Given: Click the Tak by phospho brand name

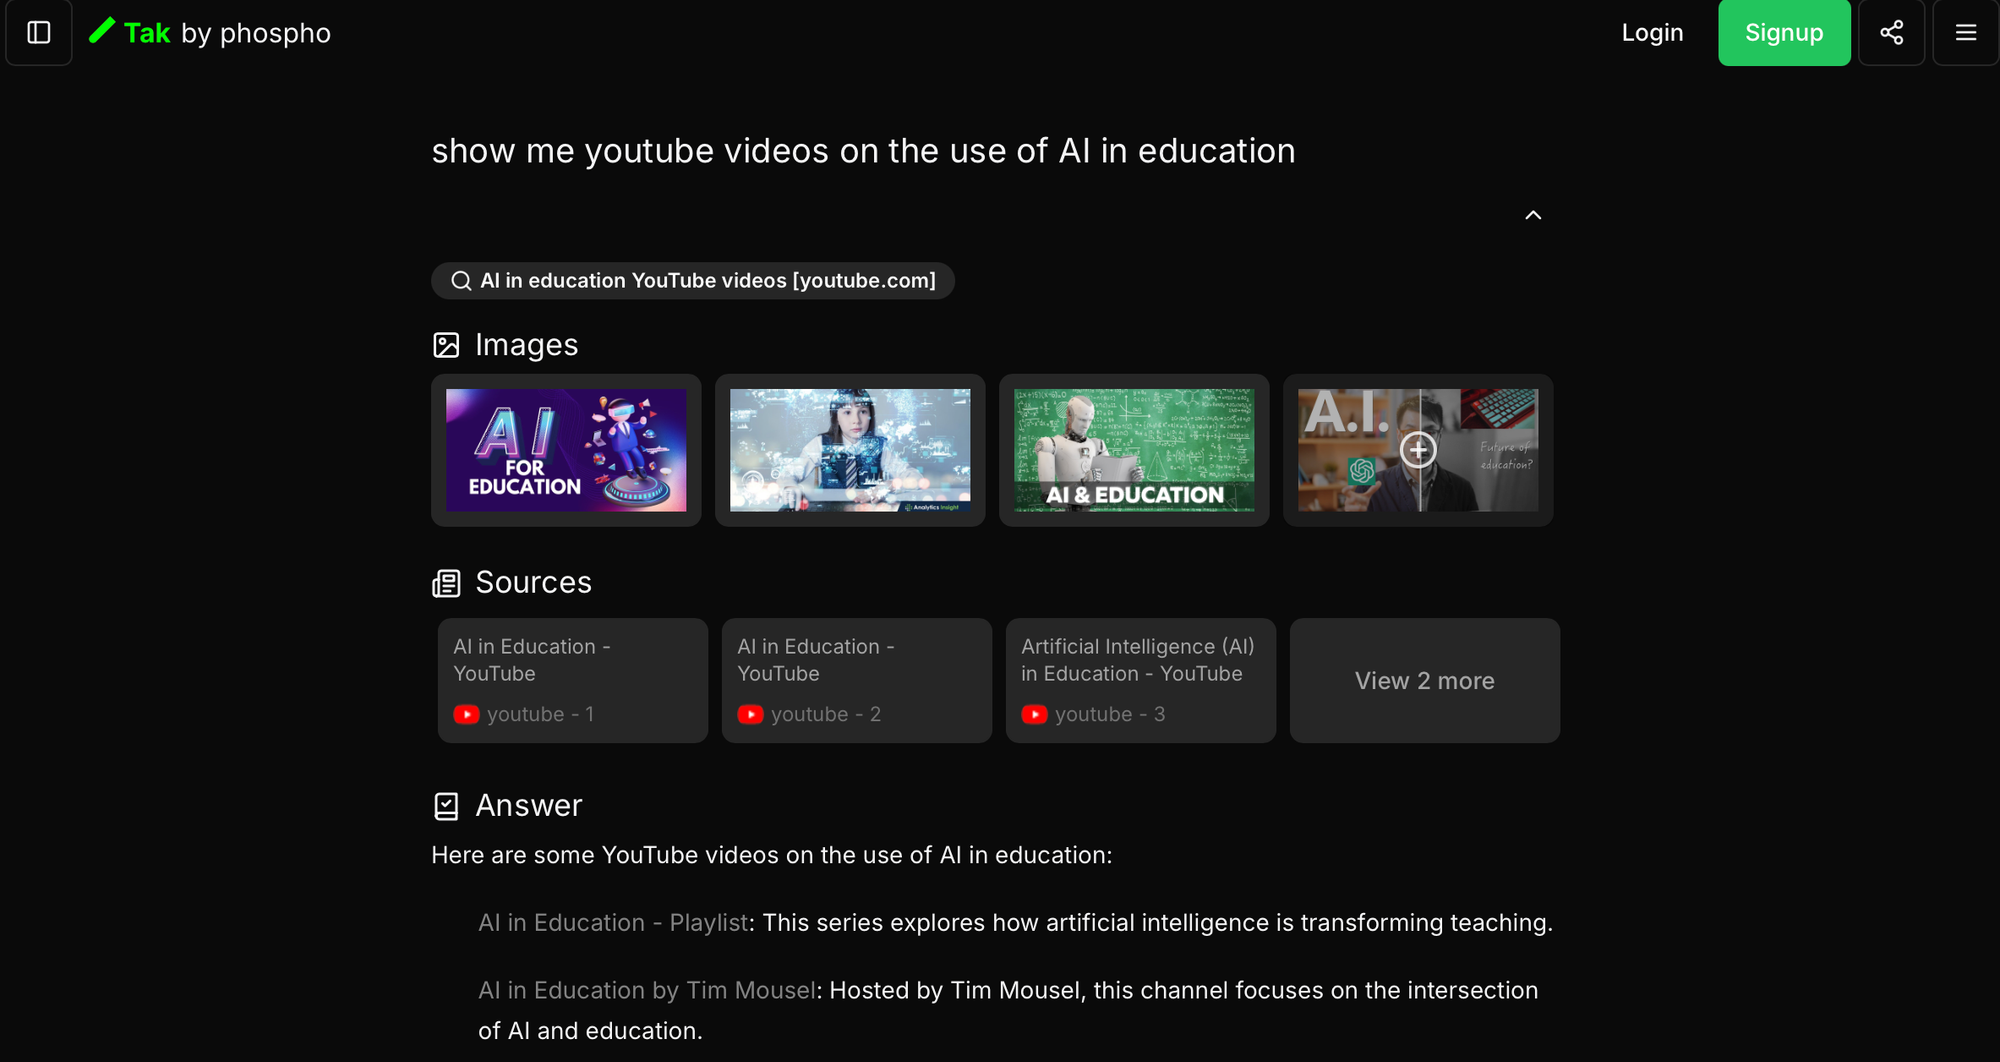Looking at the screenshot, I should click(x=227, y=33).
